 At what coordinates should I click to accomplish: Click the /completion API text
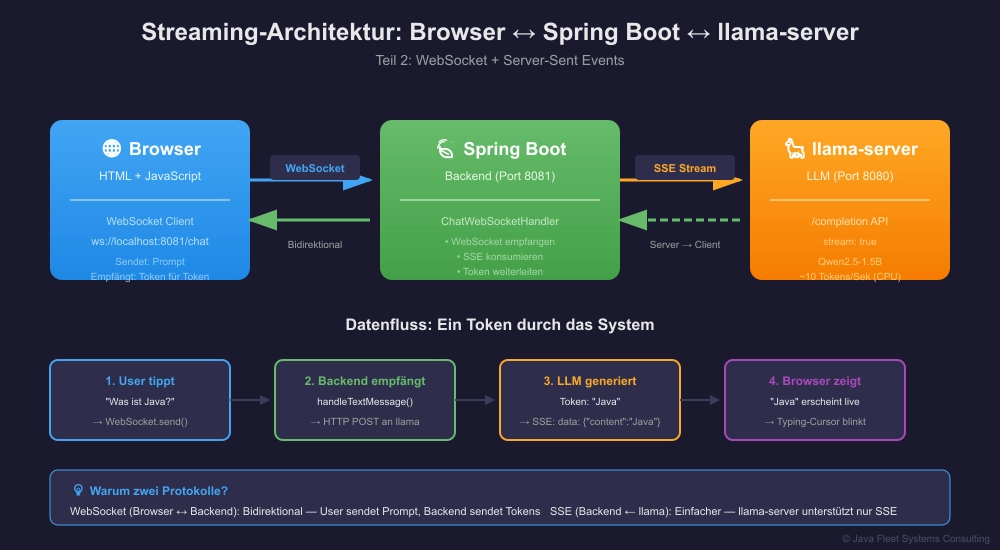[x=850, y=221]
